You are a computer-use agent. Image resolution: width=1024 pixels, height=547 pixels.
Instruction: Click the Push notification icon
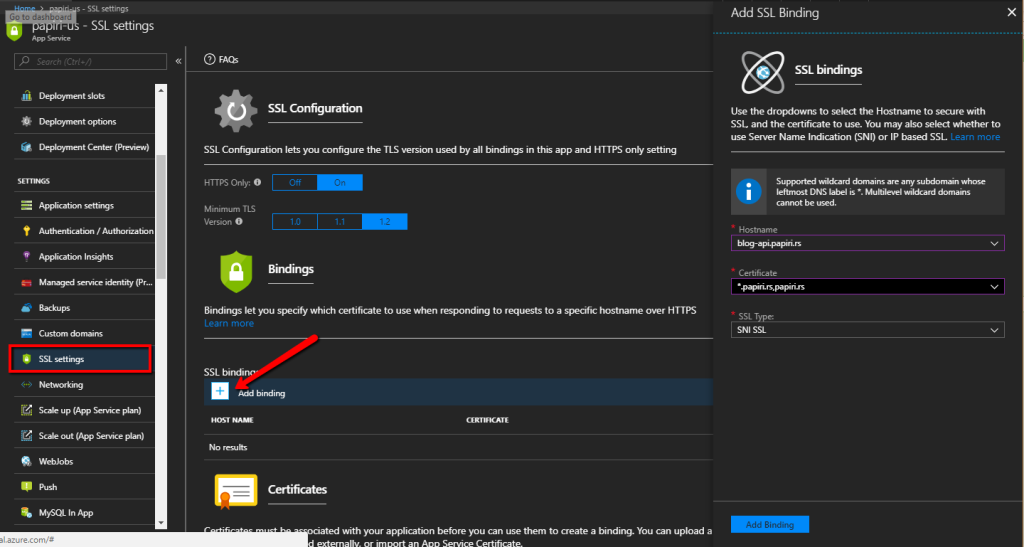26,487
